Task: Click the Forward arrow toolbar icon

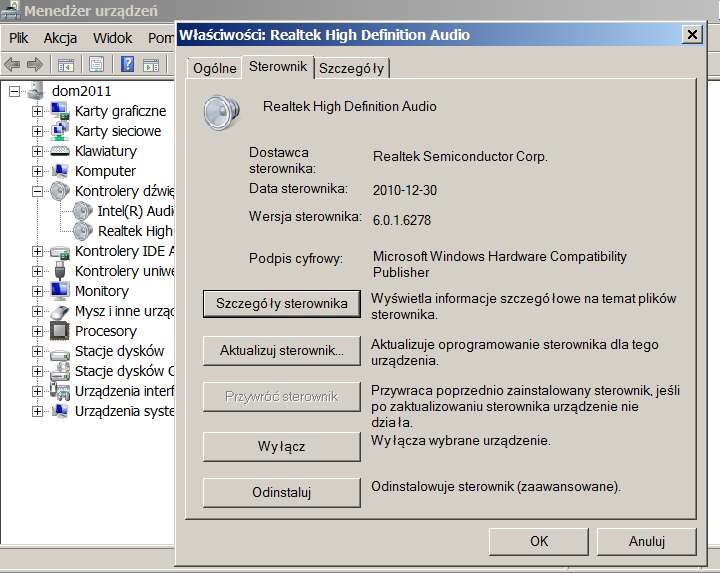Action: pyautogui.click(x=35, y=65)
